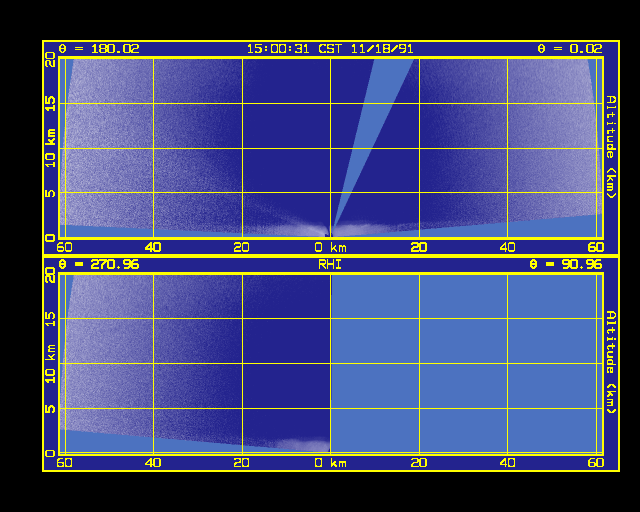Click lower panel's 0 altitude tick label
This screenshot has width=640, height=512.
pos(50,453)
